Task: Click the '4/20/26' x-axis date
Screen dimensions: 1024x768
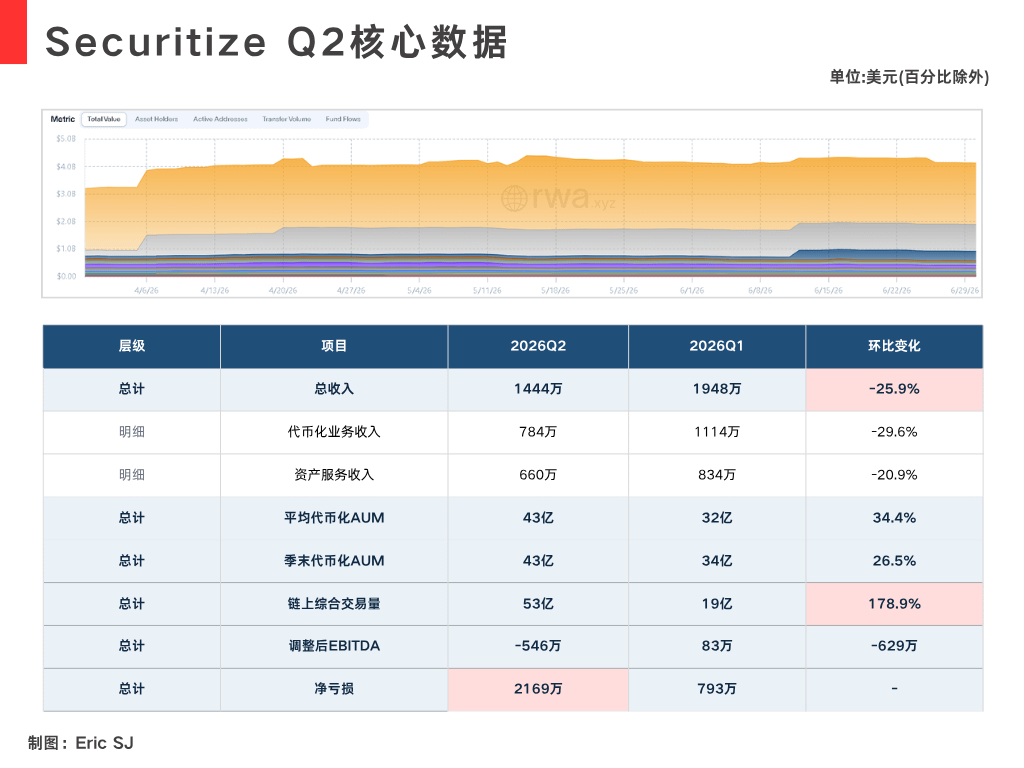Action: tap(283, 291)
